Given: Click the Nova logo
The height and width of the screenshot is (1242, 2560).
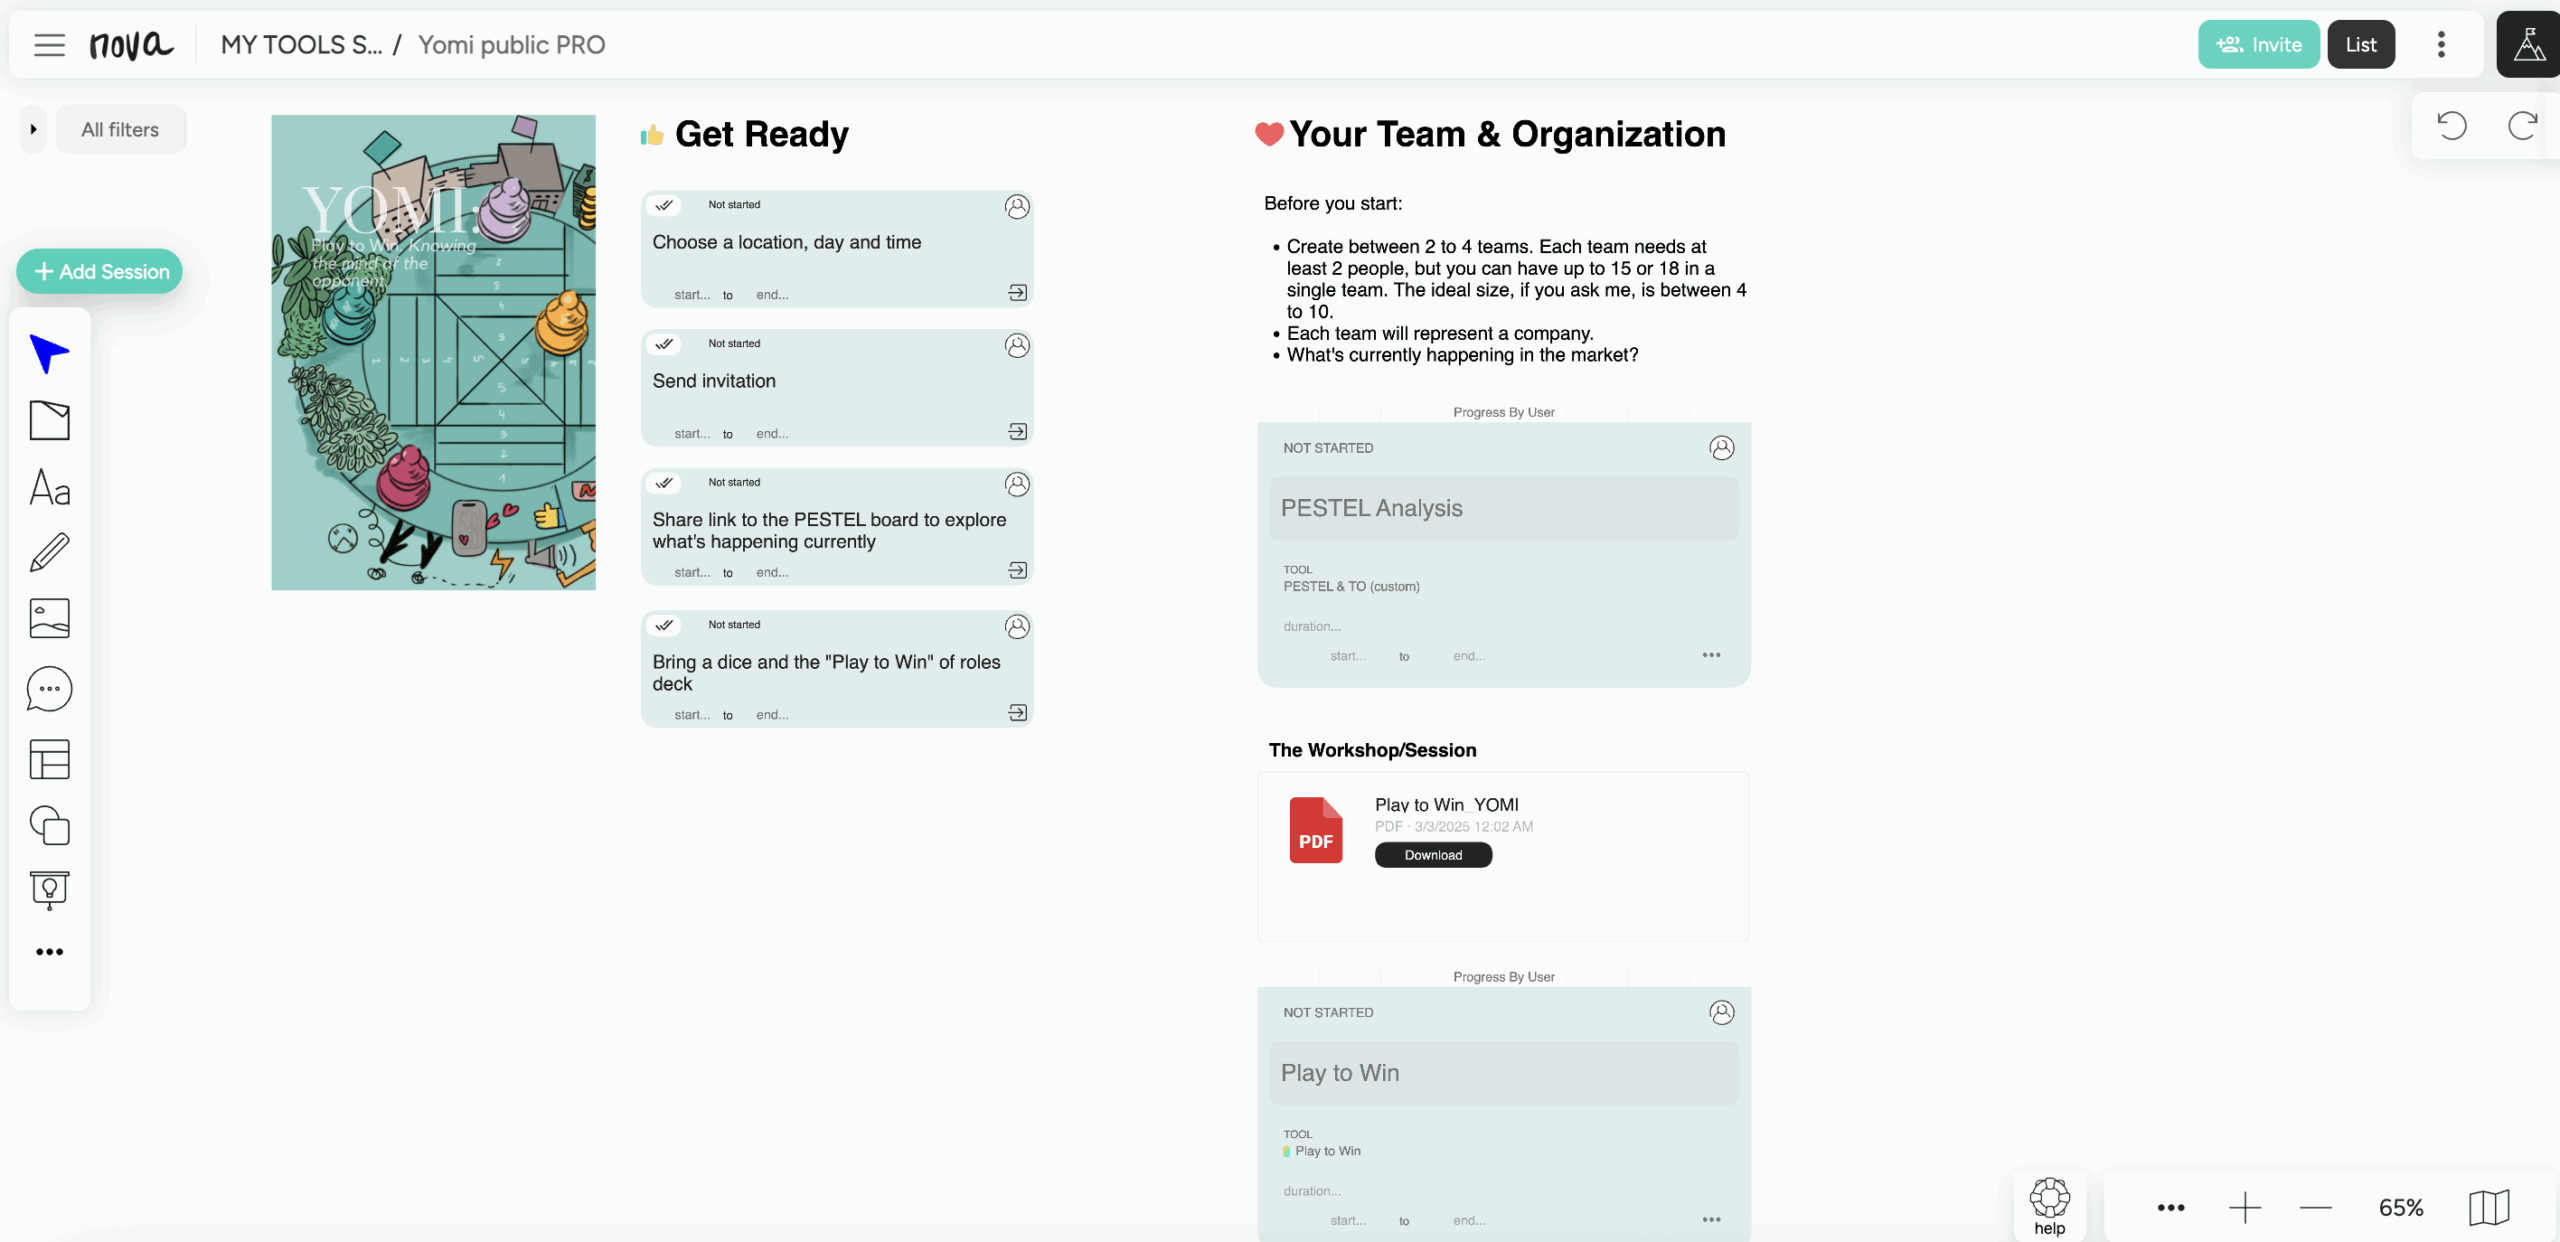Looking at the screenshot, I should click(x=131, y=45).
